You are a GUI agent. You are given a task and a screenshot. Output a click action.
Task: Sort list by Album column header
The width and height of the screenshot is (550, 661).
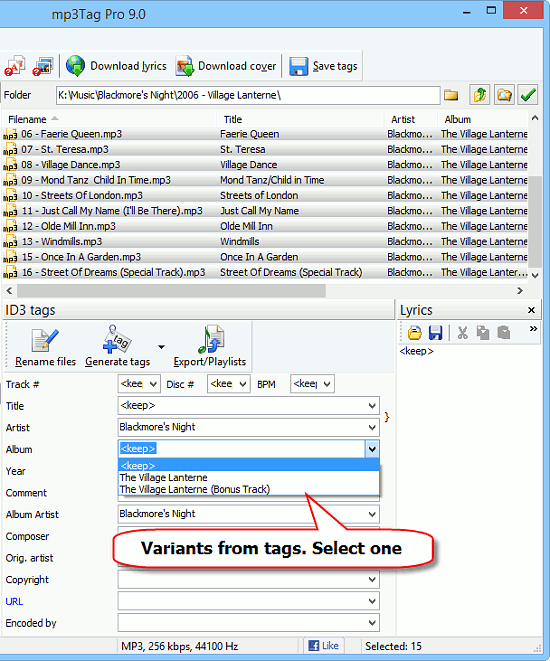(x=483, y=119)
